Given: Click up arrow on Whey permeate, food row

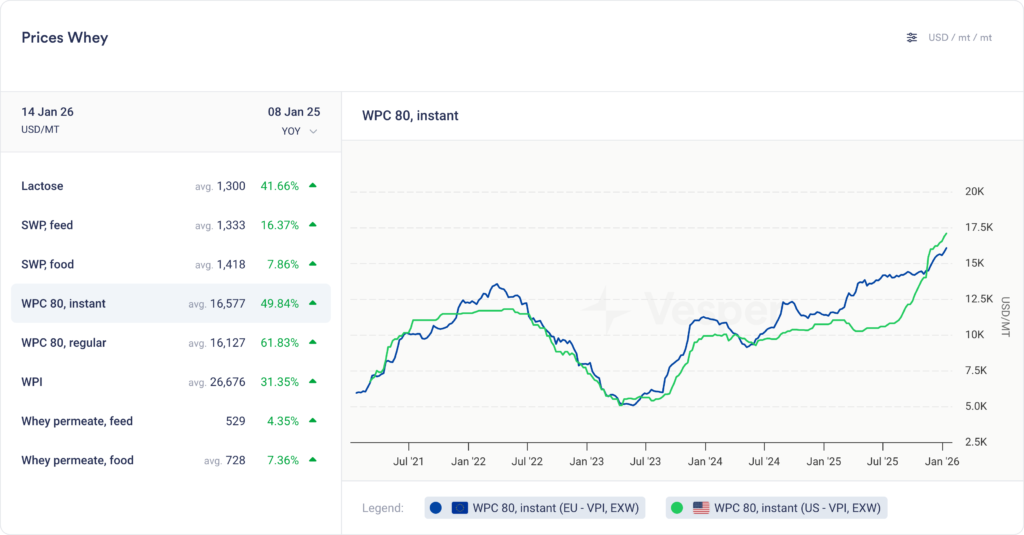Looking at the screenshot, I should [x=313, y=460].
